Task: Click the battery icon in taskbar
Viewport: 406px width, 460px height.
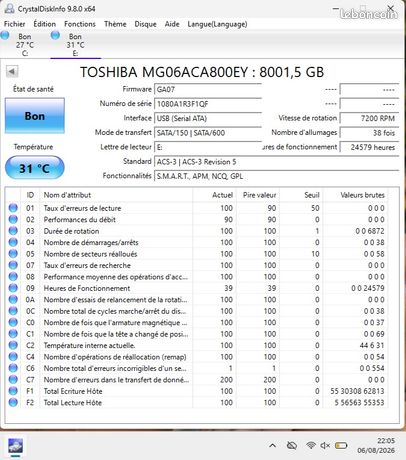Action: point(341,445)
